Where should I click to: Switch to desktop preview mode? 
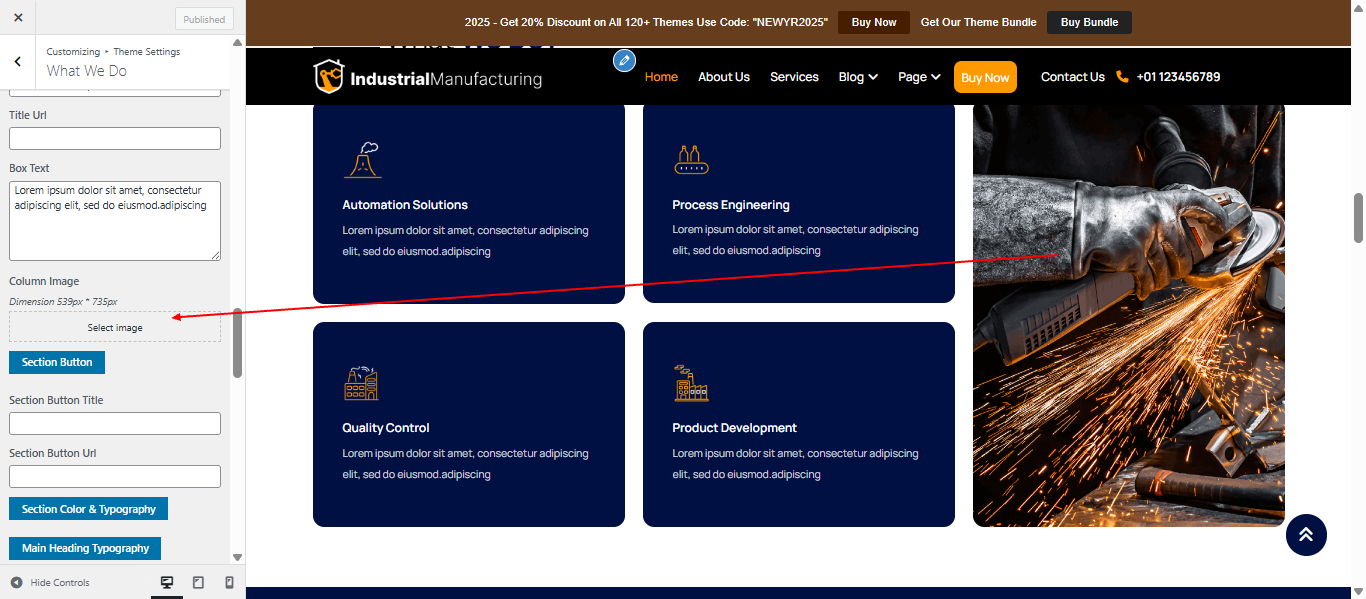point(167,582)
